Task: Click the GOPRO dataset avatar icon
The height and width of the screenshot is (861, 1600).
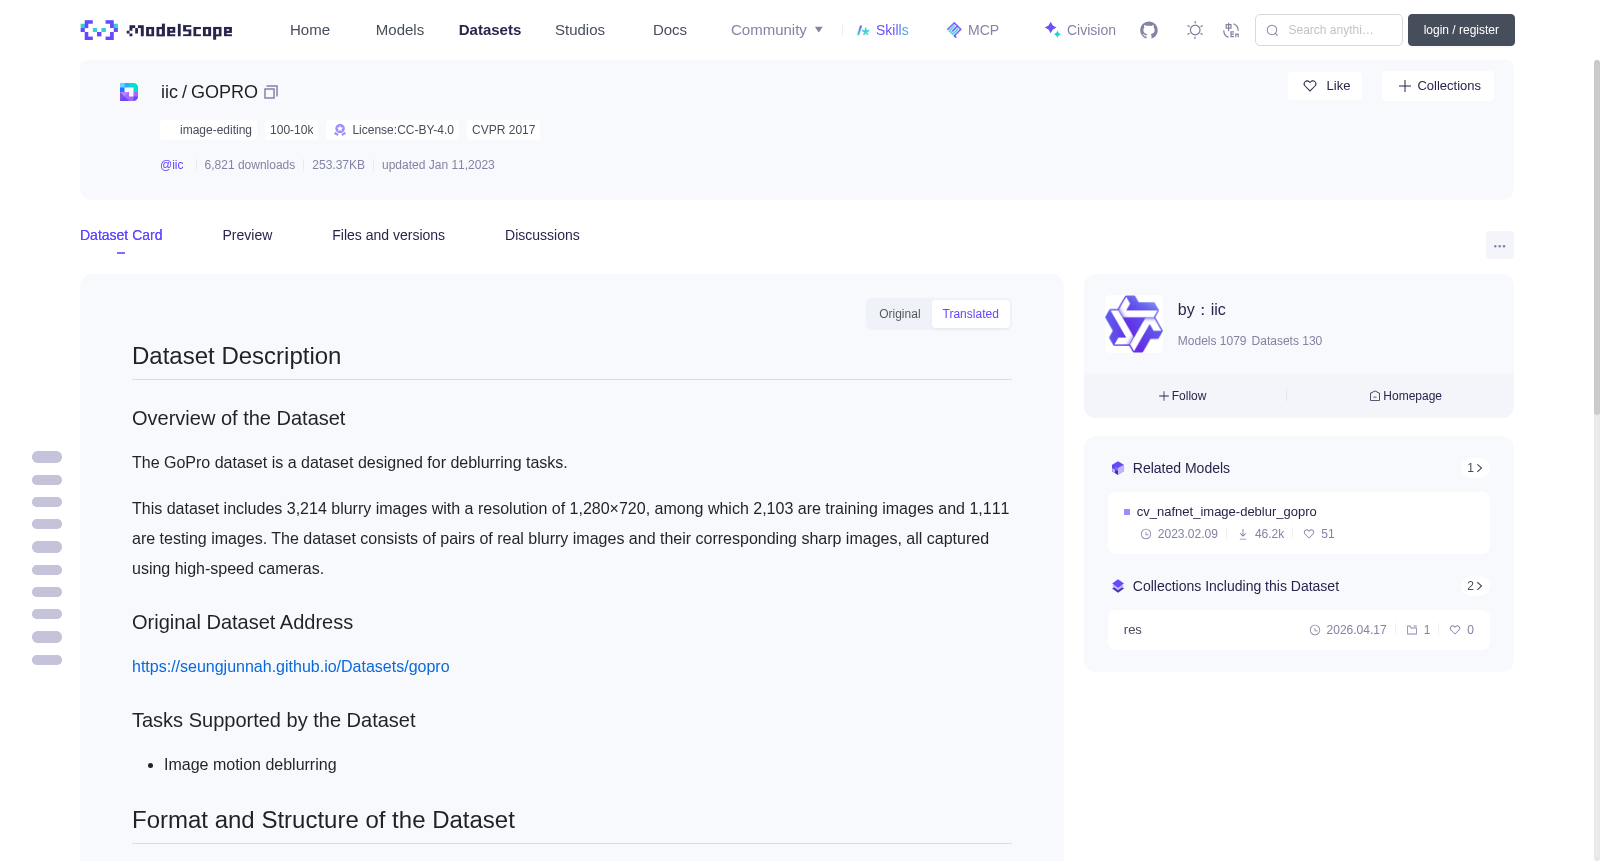Action: [x=129, y=92]
